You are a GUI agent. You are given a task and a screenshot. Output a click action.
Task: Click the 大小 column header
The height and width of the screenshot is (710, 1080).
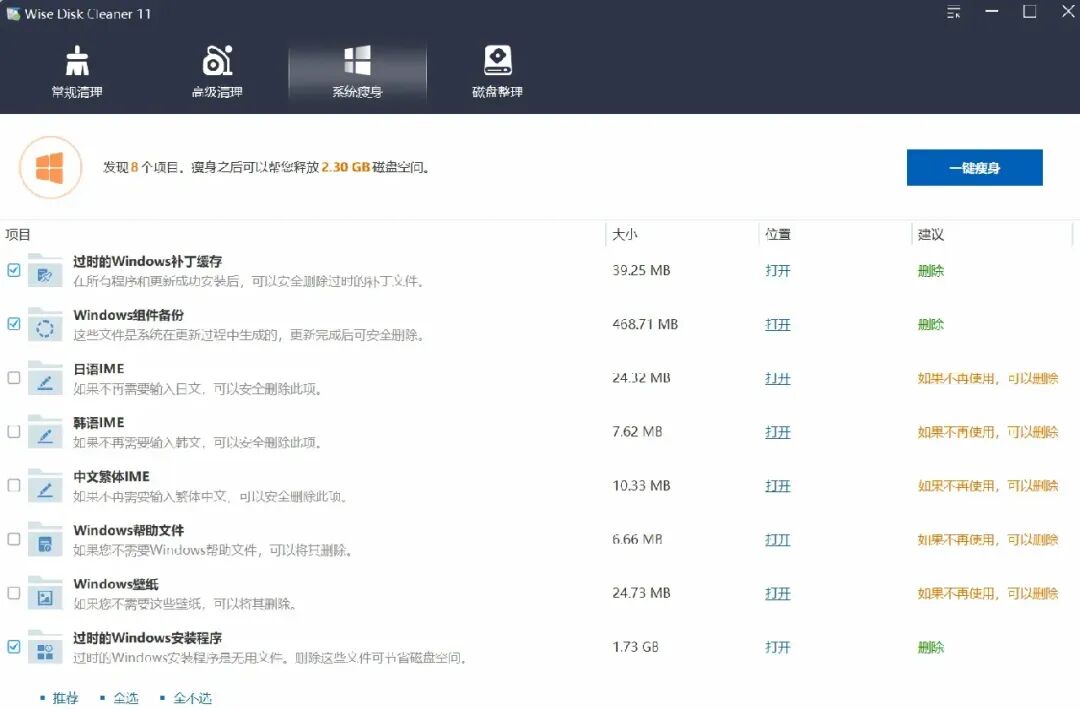coord(625,235)
